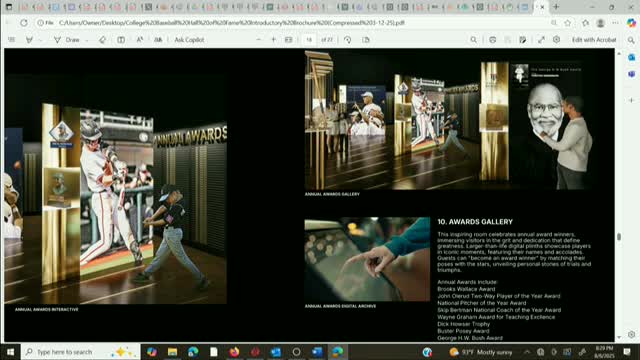Activate the Draw tool
The image size is (640, 360).
[67, 40]
